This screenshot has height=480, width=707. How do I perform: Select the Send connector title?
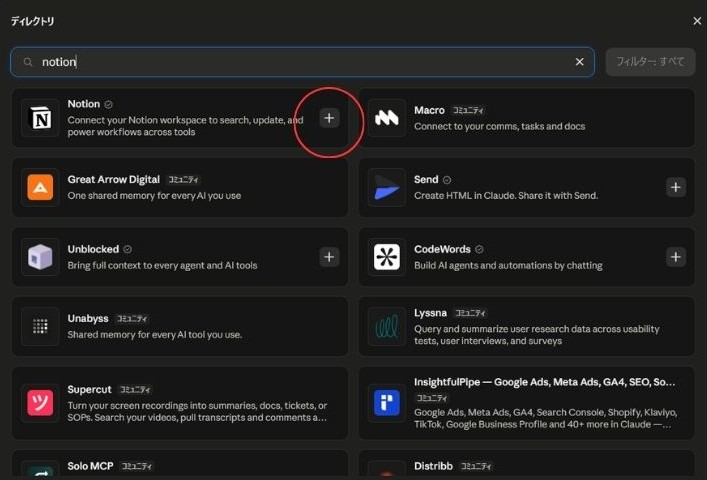pyautogui.click(x=426, y=179)
